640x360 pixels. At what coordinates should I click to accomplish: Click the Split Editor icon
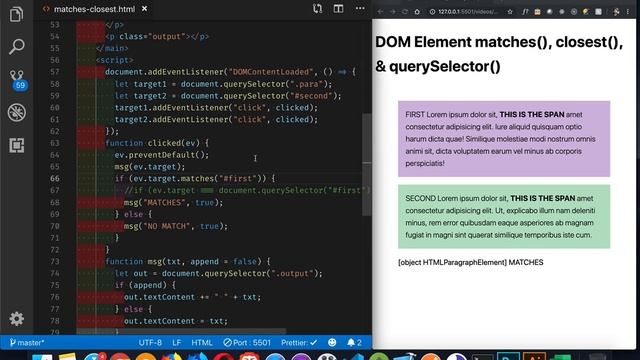(338, 9)
